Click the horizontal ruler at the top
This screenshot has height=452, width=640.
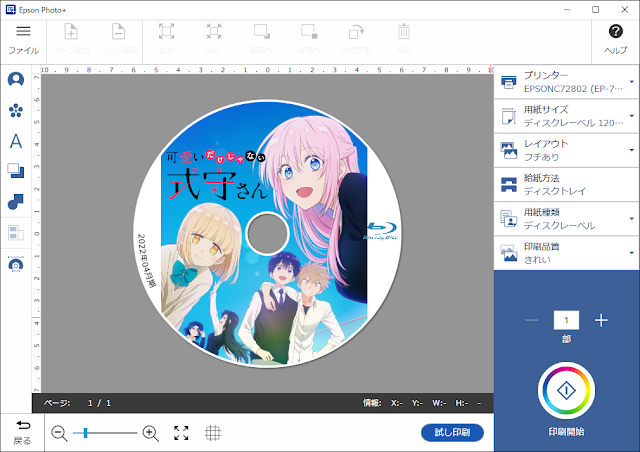(267, 69)
